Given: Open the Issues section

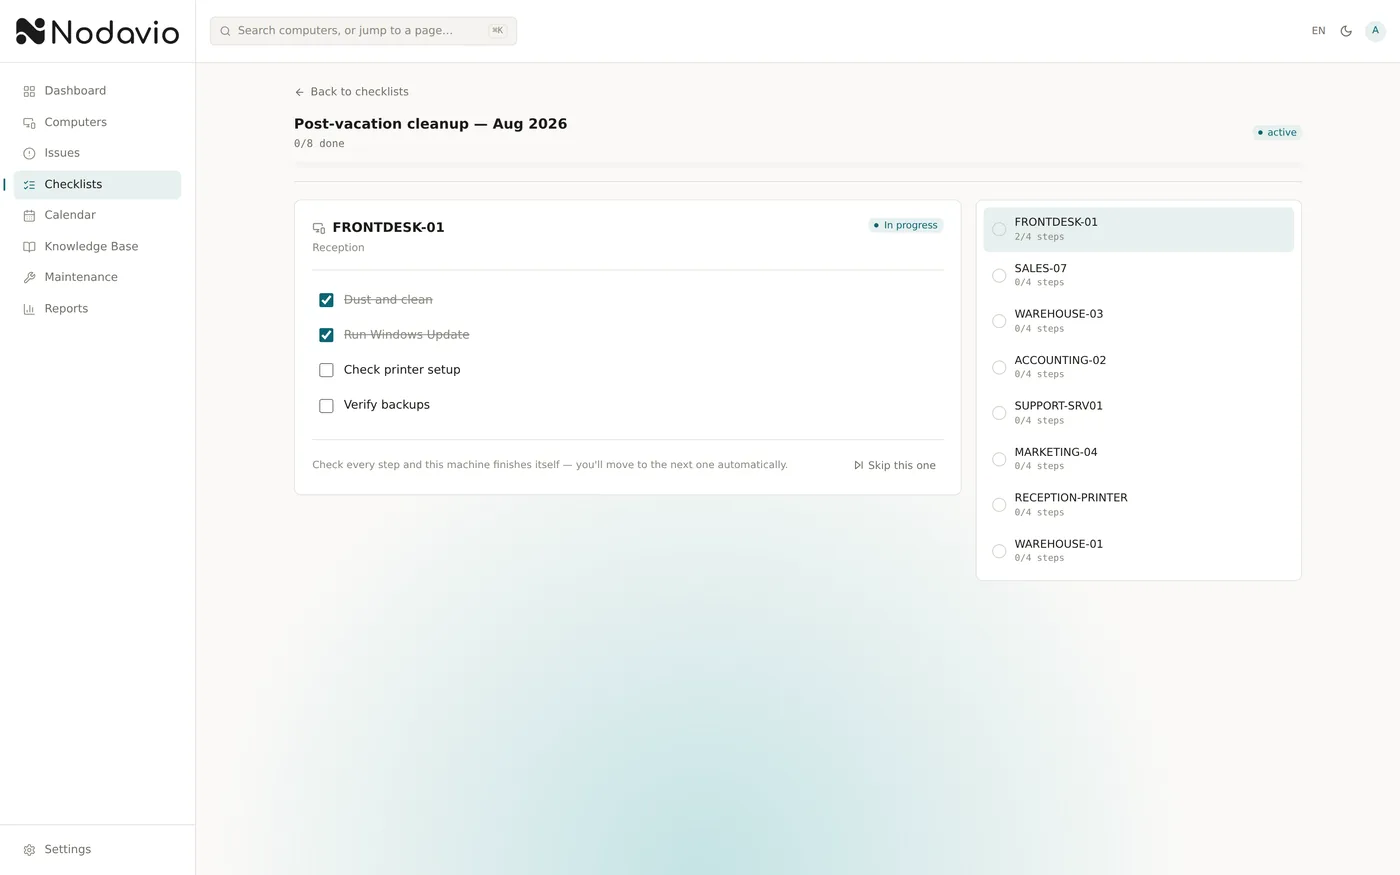Looking at the screenshot, I should 97,153.
